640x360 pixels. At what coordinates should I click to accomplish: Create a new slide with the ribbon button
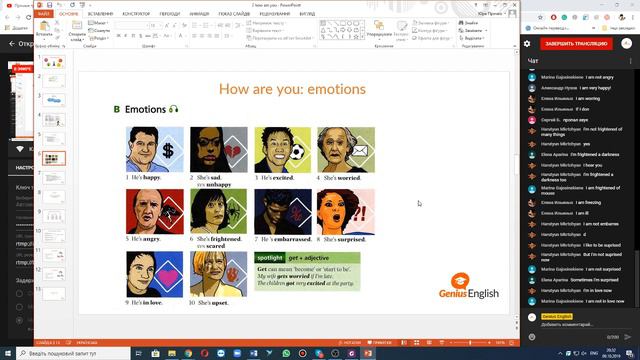tap(77, 30)
